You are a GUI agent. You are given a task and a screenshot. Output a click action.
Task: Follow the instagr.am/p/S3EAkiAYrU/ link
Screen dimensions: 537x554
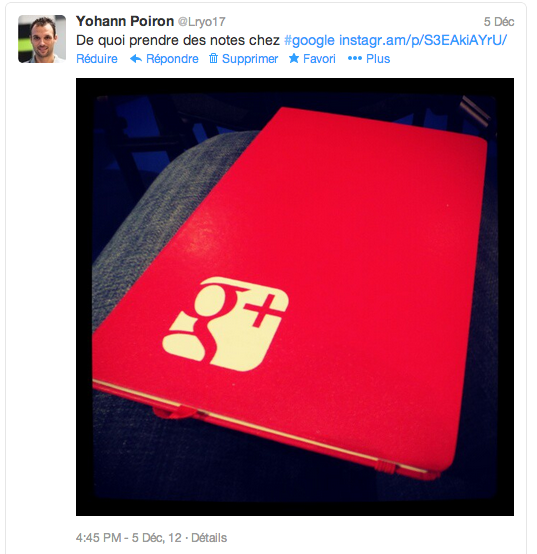(423, 40)
